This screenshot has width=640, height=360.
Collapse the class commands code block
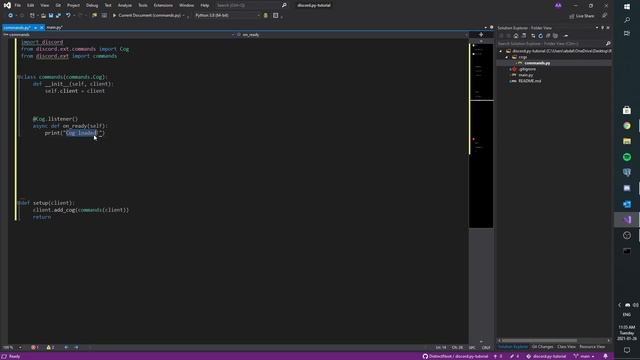[18, 77]
